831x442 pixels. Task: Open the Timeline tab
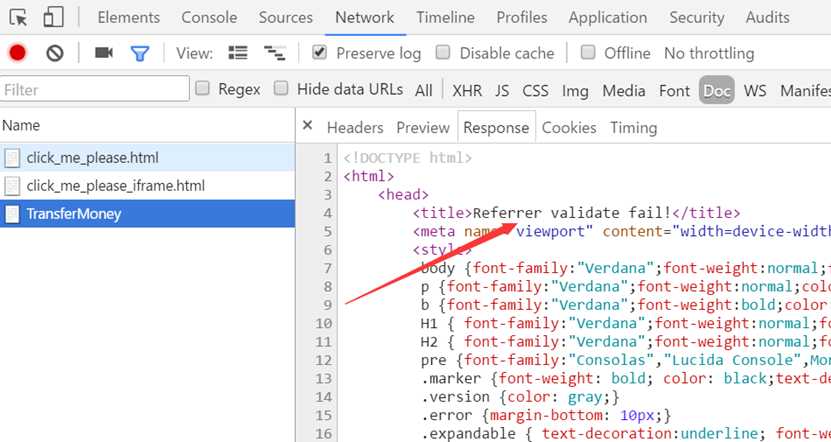(x=445, y=17)
